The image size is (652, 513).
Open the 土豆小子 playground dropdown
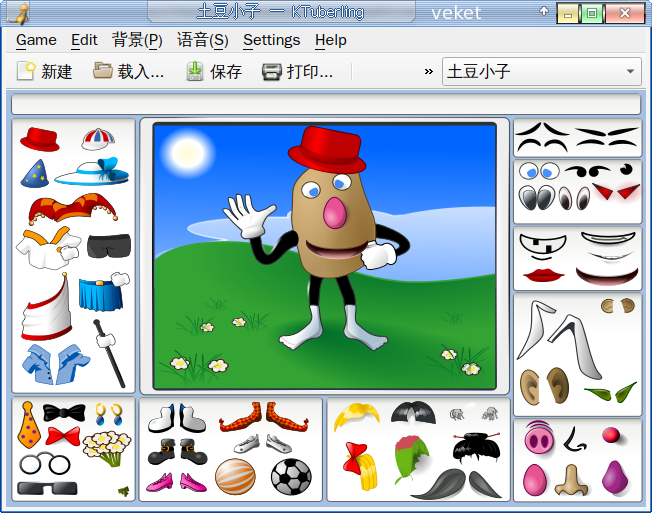pos(542,72)
